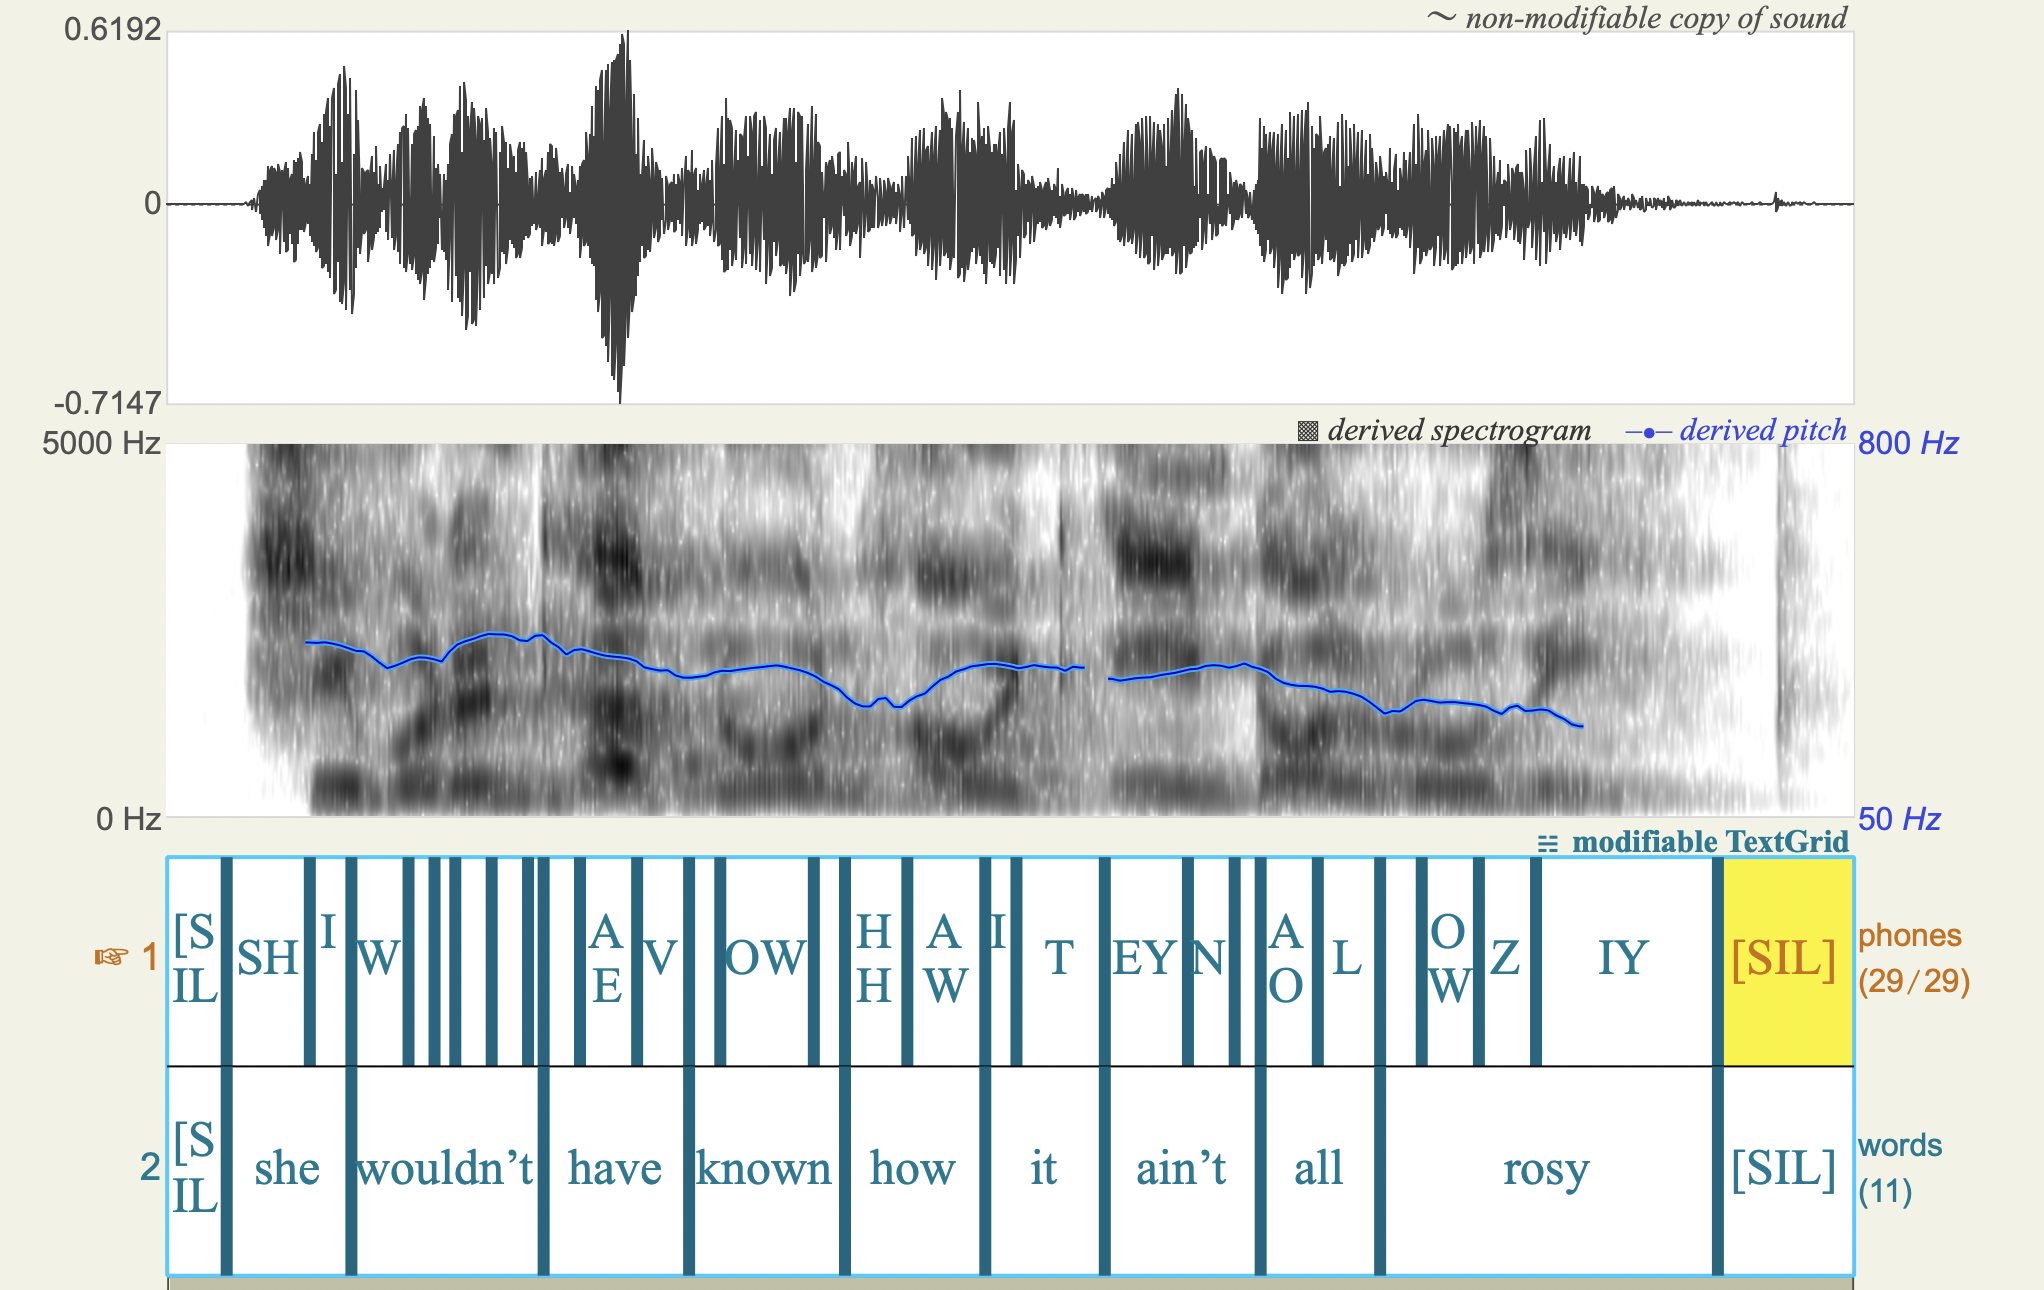Click the -0.7147 waveform minimum amplitude label

point(107,404)
